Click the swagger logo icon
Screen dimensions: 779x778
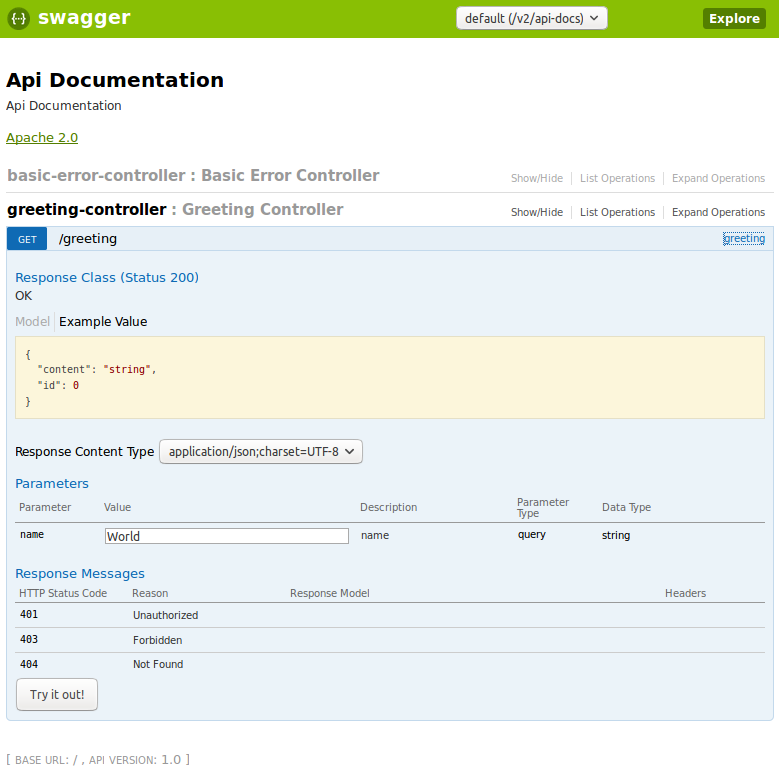[x=18, y=18]
